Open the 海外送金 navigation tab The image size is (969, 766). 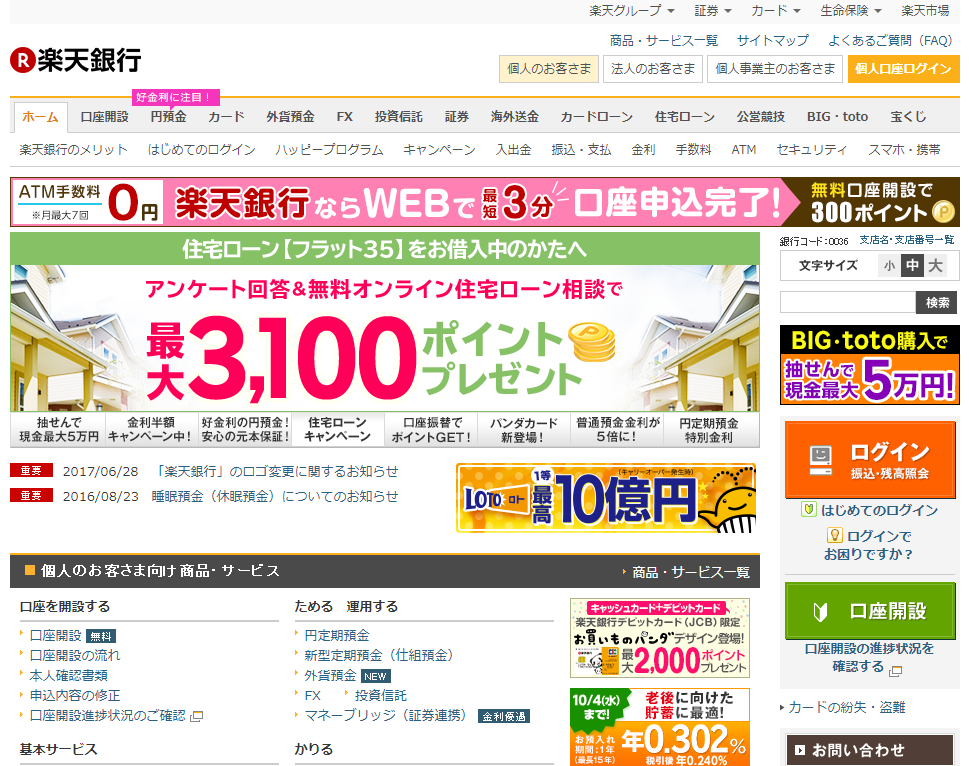coord(515,117)
